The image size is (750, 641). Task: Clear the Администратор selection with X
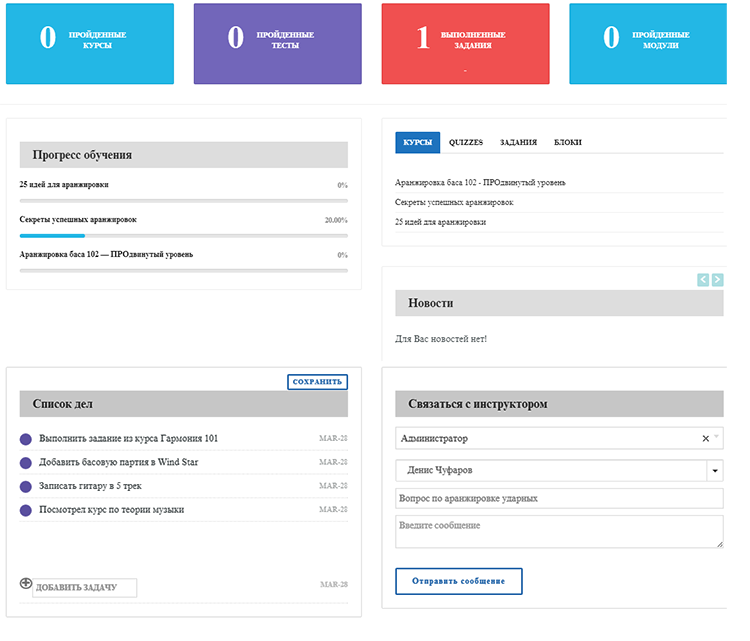[705, 438]
